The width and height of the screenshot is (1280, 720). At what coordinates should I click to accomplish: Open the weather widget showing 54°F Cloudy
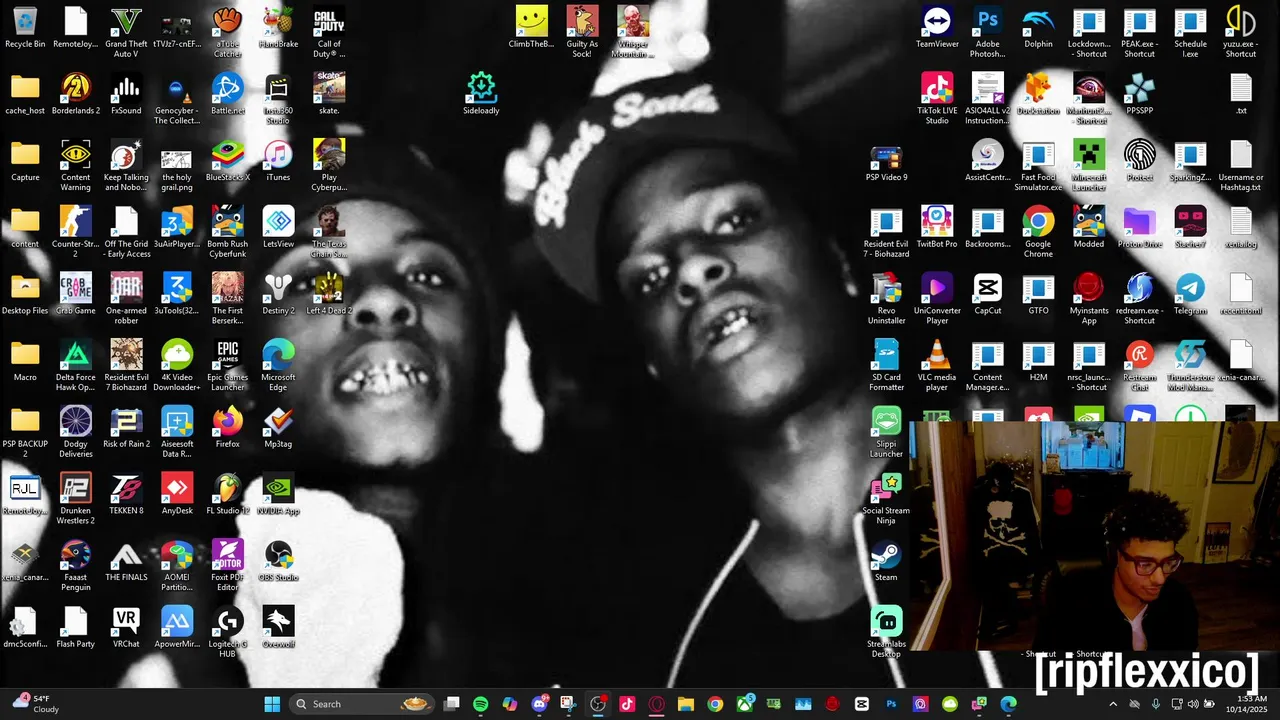point(34,704)
